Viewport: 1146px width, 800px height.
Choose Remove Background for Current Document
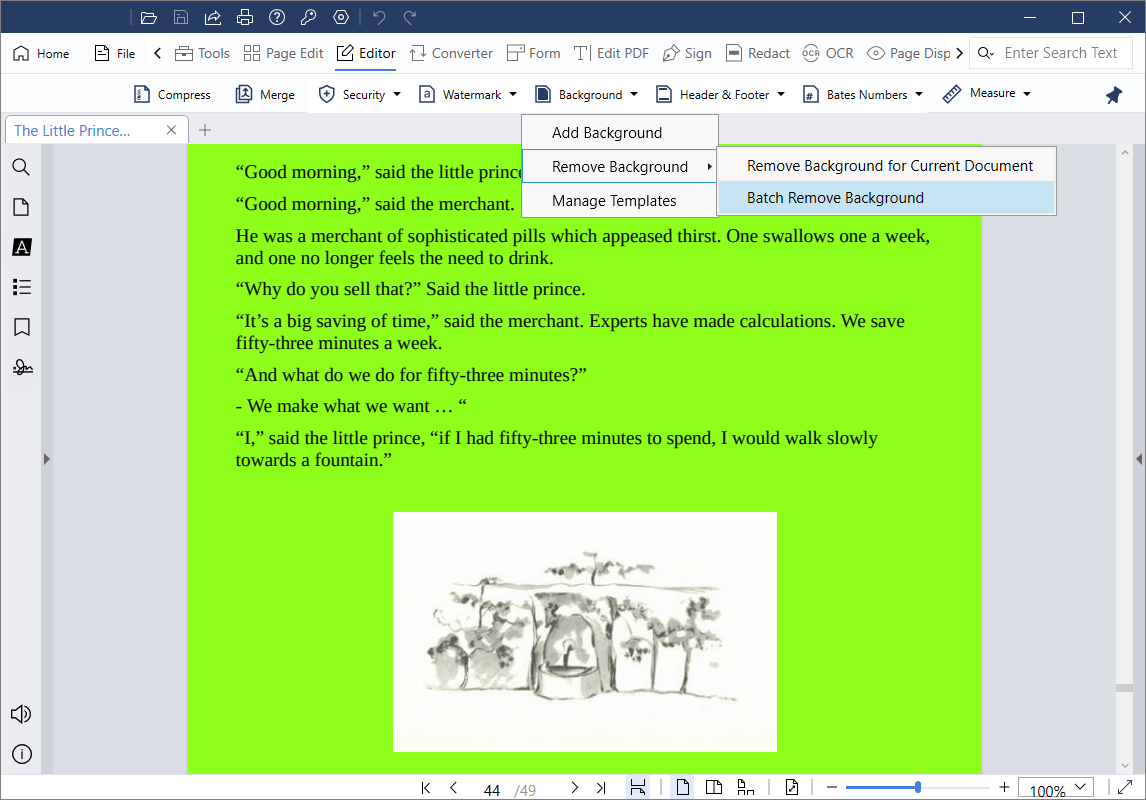(x=887, y=166)
